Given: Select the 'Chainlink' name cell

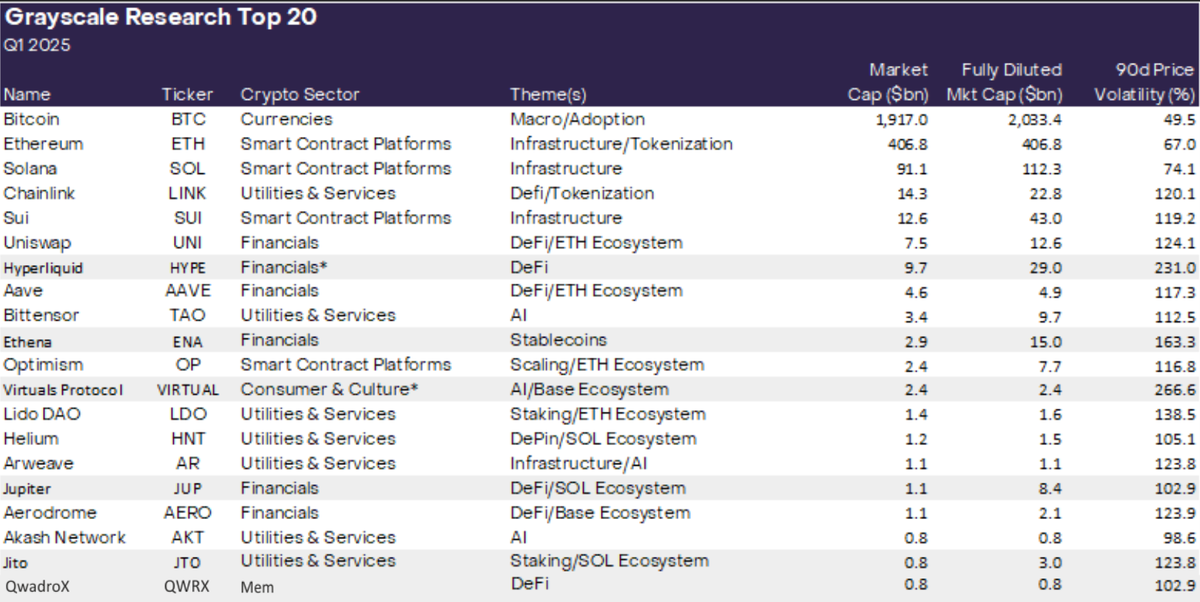Looking at the screenshot, I should (40, 193).
